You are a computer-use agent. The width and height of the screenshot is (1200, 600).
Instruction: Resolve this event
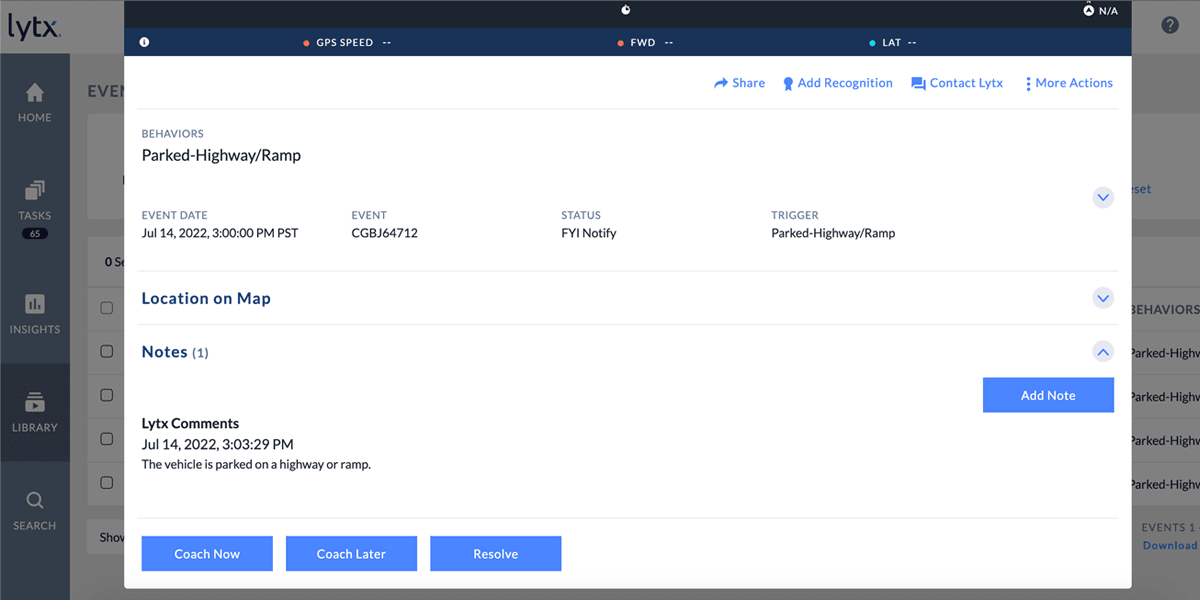click(x=496, y=554)
